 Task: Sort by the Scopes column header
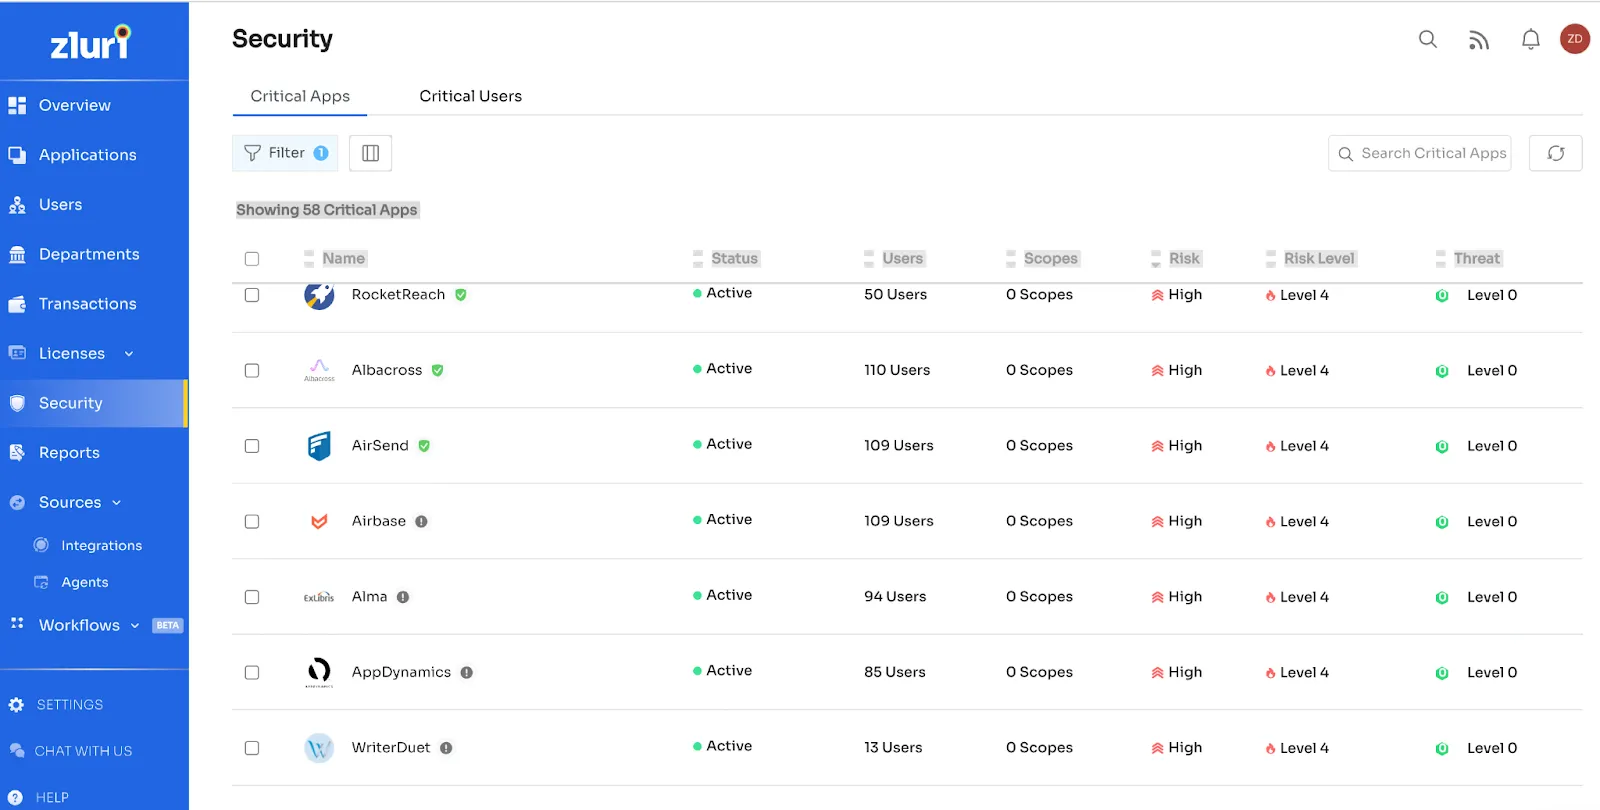click(x=1050, y=258)
